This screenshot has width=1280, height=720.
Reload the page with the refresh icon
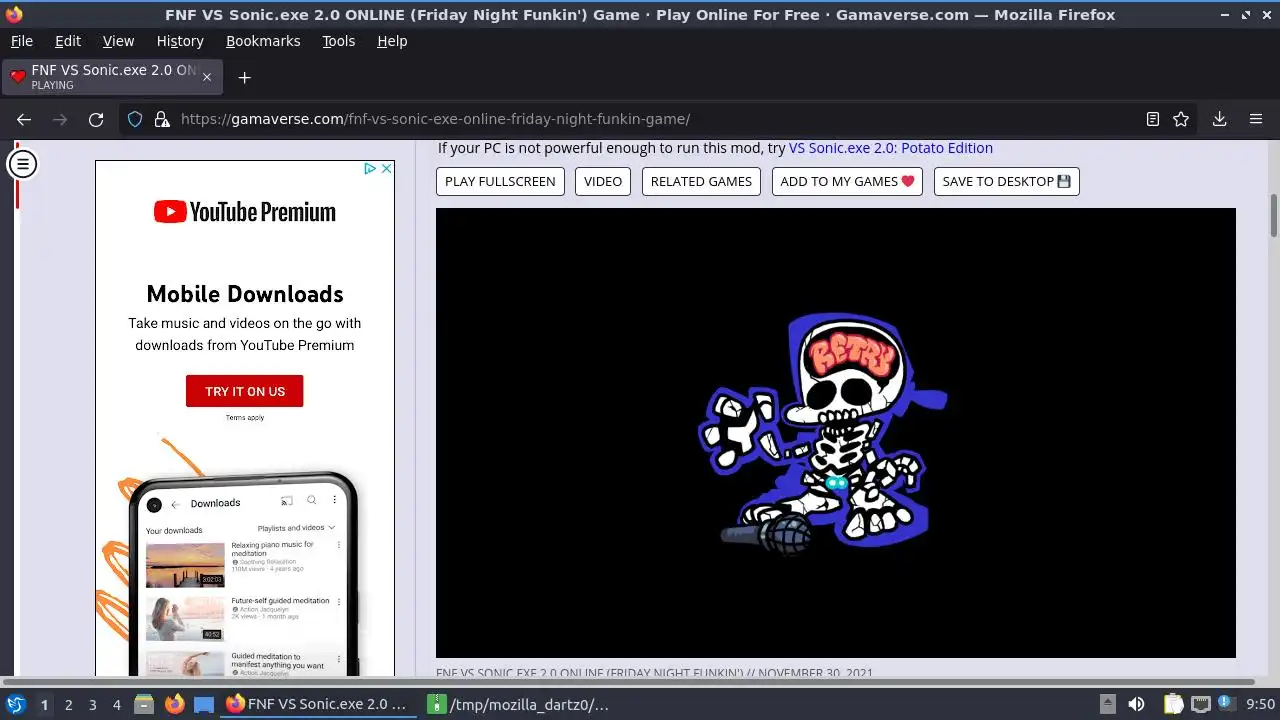(x=96, y=119)
